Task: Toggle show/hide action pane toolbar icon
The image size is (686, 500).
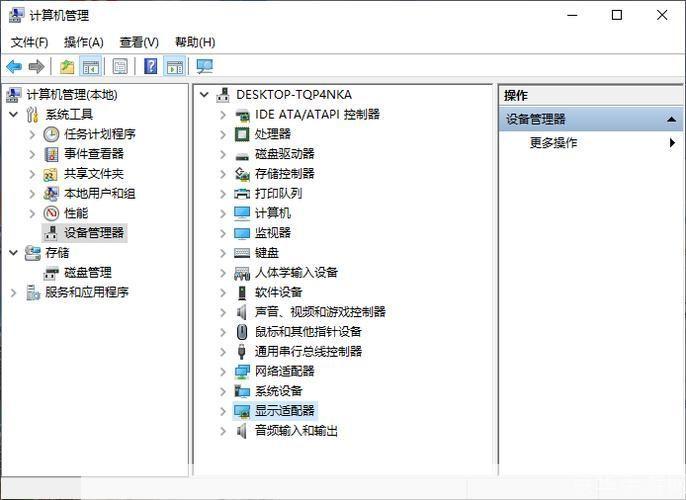Action: pyautogui.click(x=175, y=66)
